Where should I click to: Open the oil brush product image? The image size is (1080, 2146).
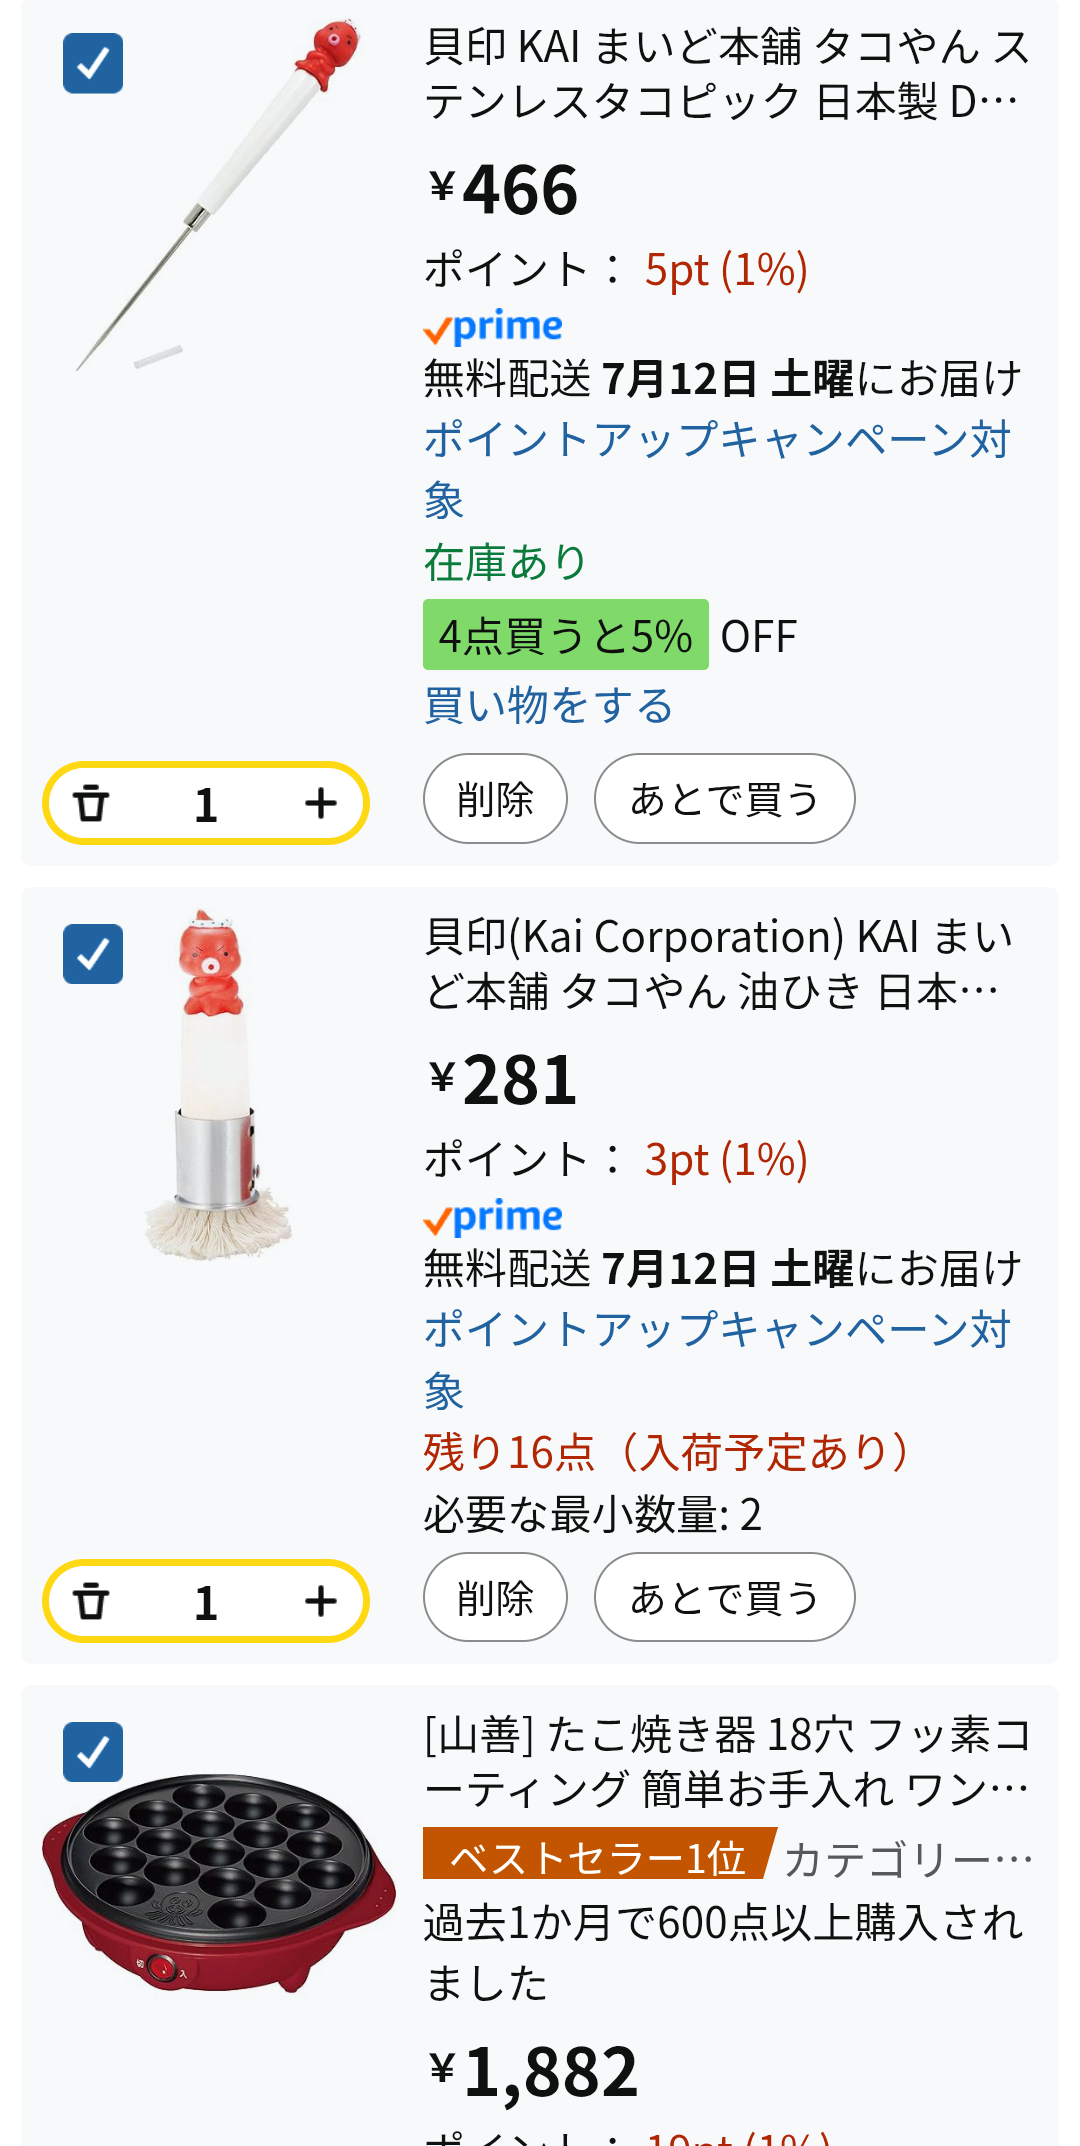click(217, 1084)
